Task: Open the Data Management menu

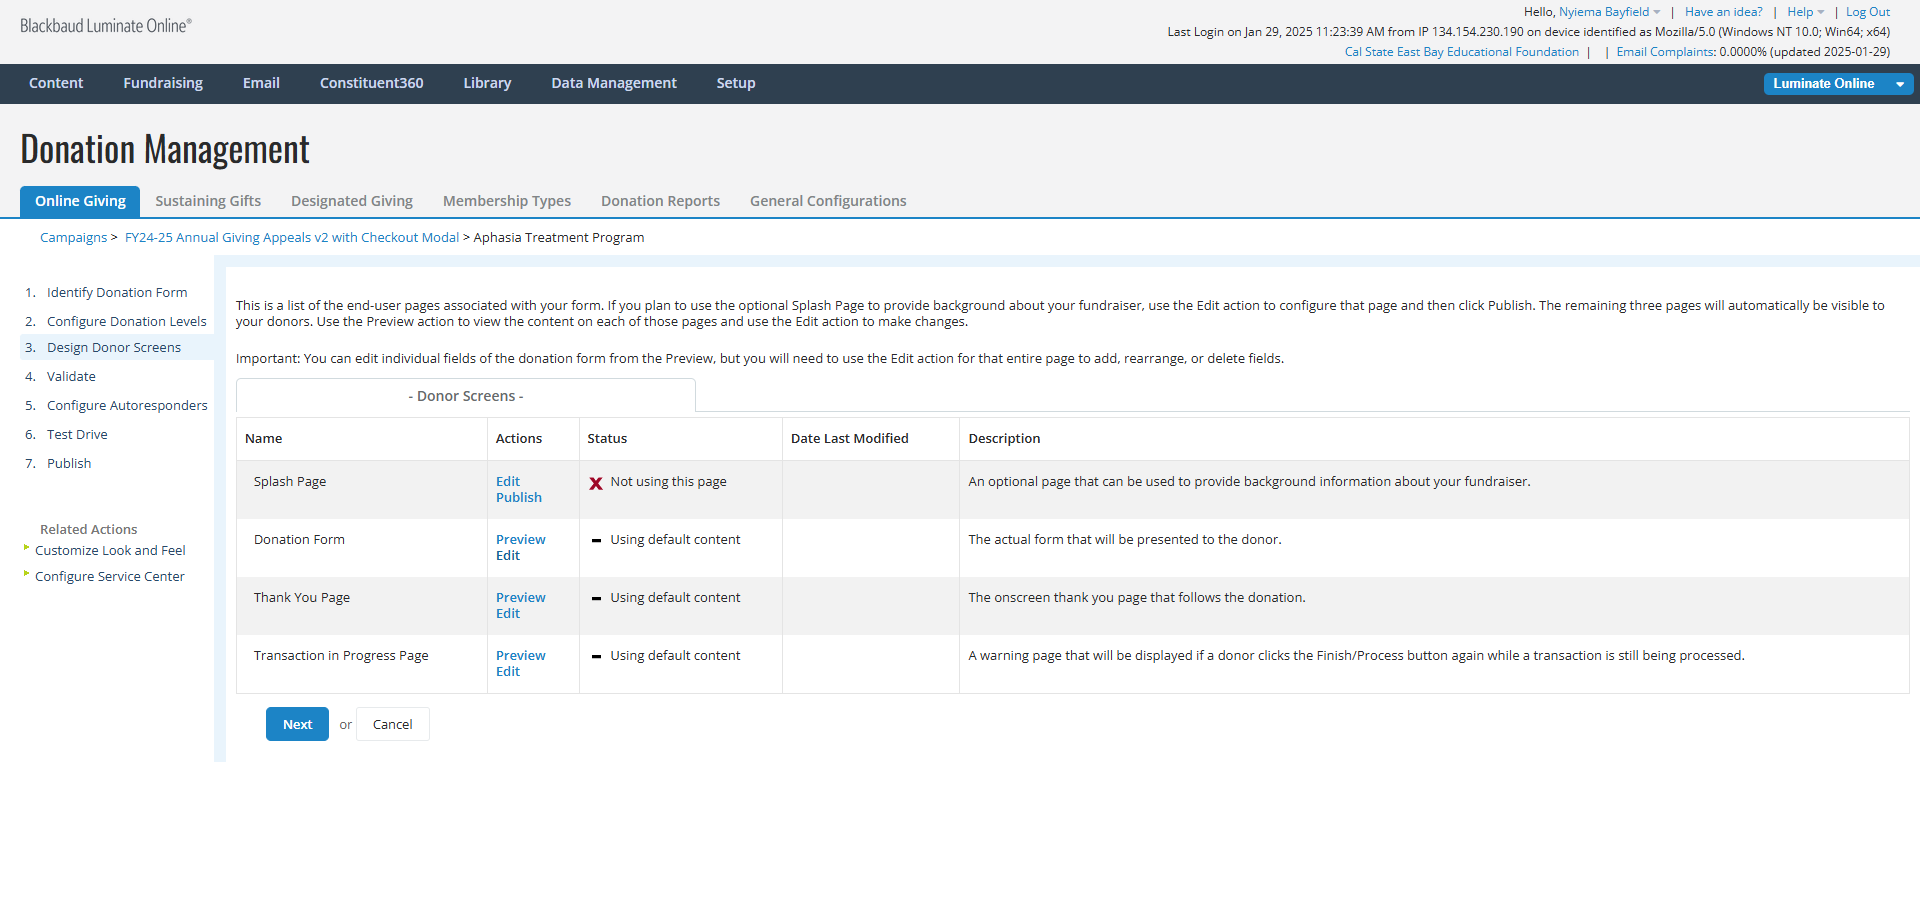Action: pyautogui.click(x=614, y=83)
